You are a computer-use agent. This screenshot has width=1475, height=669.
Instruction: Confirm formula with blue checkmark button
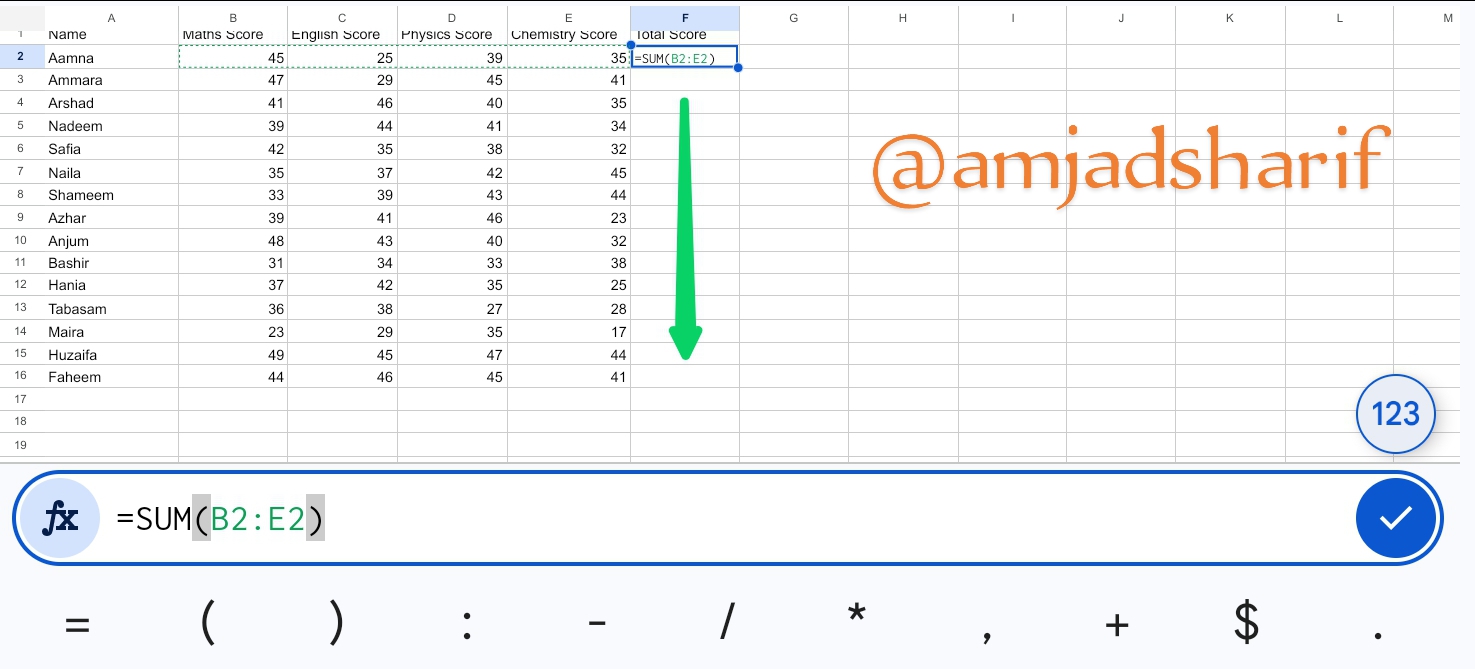pos(1395,518)
